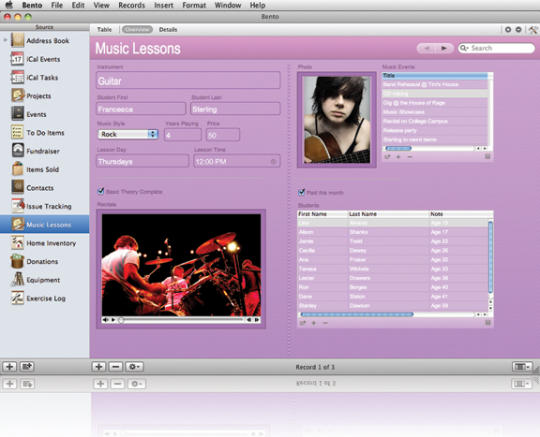The image size is (540, 437).
Task: Click the student photo thumbnail
Action: pos(336,119)
